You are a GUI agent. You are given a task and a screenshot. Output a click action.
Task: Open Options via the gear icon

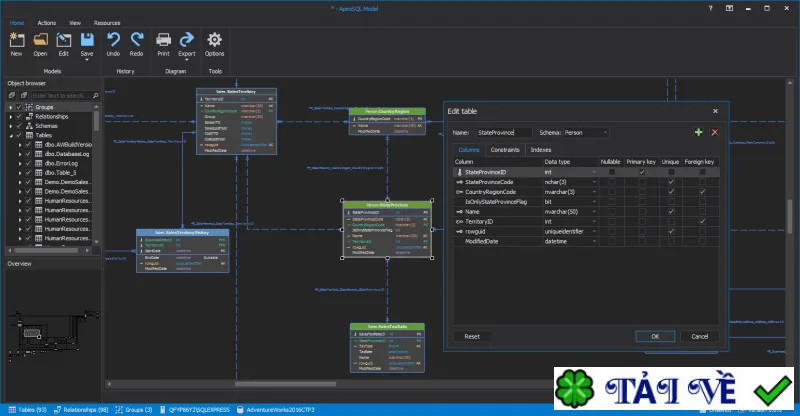(214, 40)
